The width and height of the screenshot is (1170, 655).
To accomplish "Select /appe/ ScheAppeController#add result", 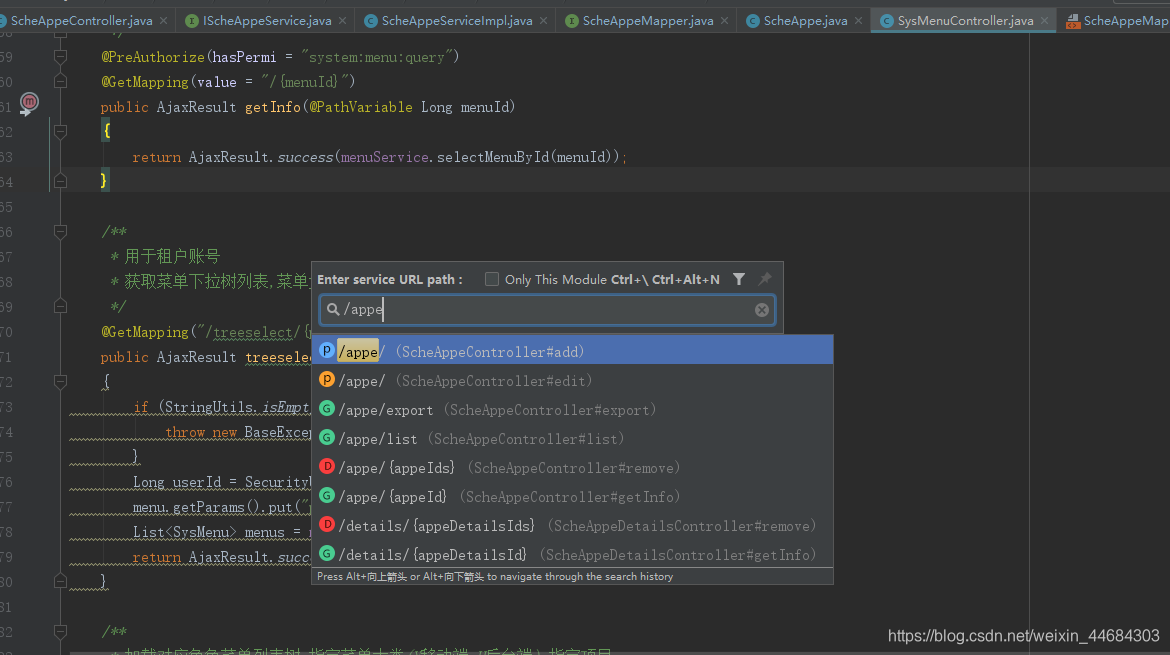I will [572, 351].
